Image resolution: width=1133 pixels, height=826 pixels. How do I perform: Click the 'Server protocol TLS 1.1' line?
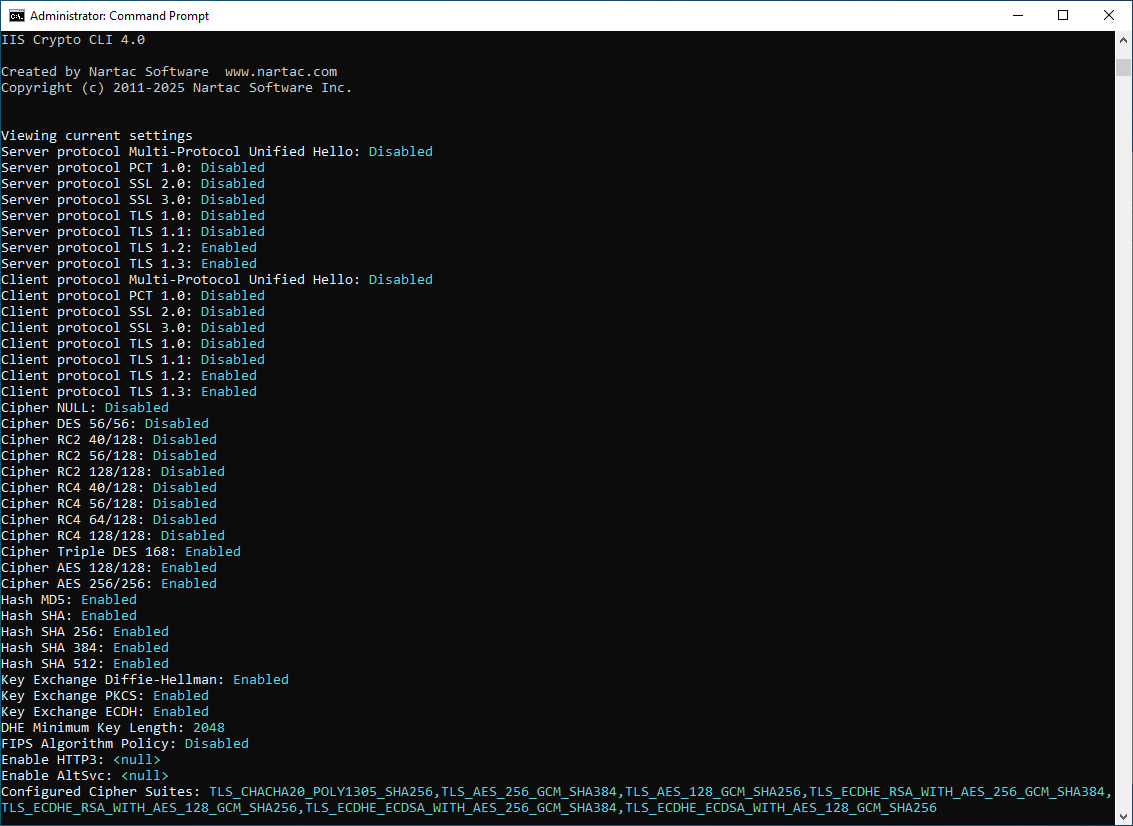coord(133,231)
